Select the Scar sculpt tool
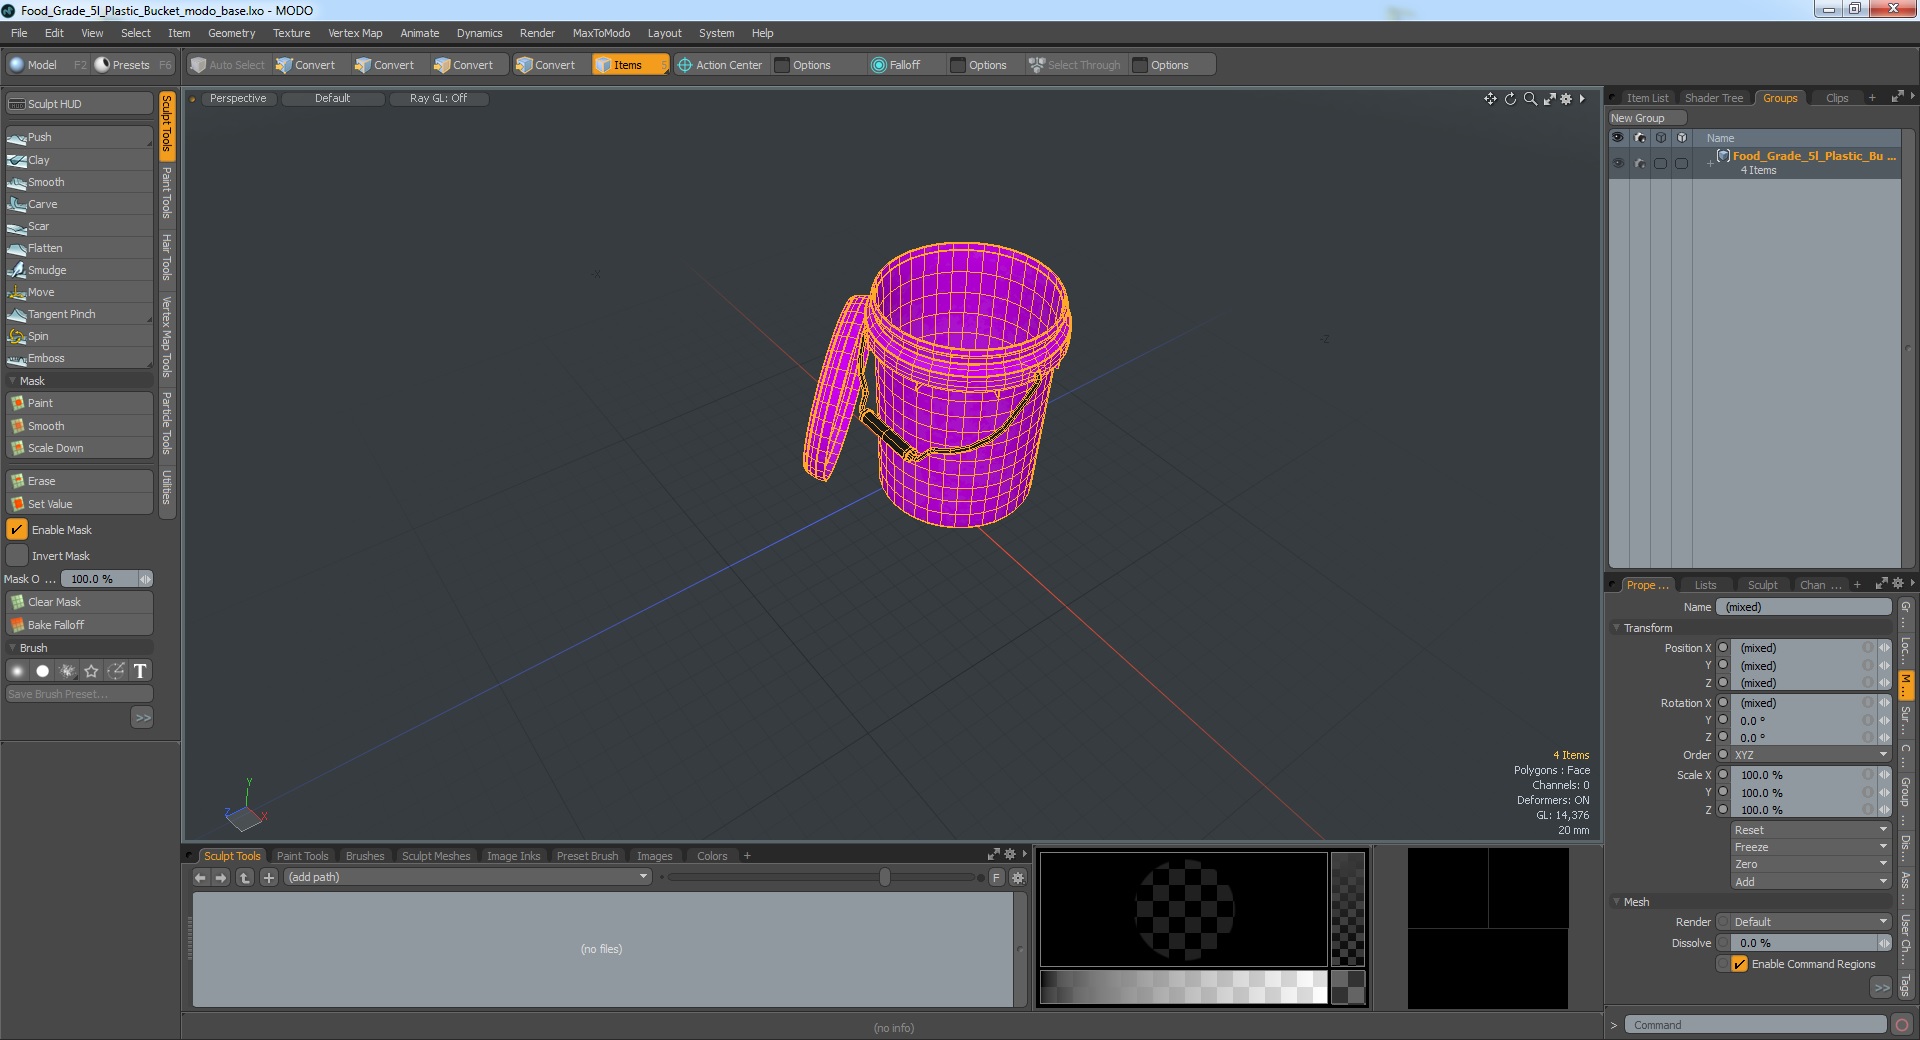1920x1040 pixels. 79,226
